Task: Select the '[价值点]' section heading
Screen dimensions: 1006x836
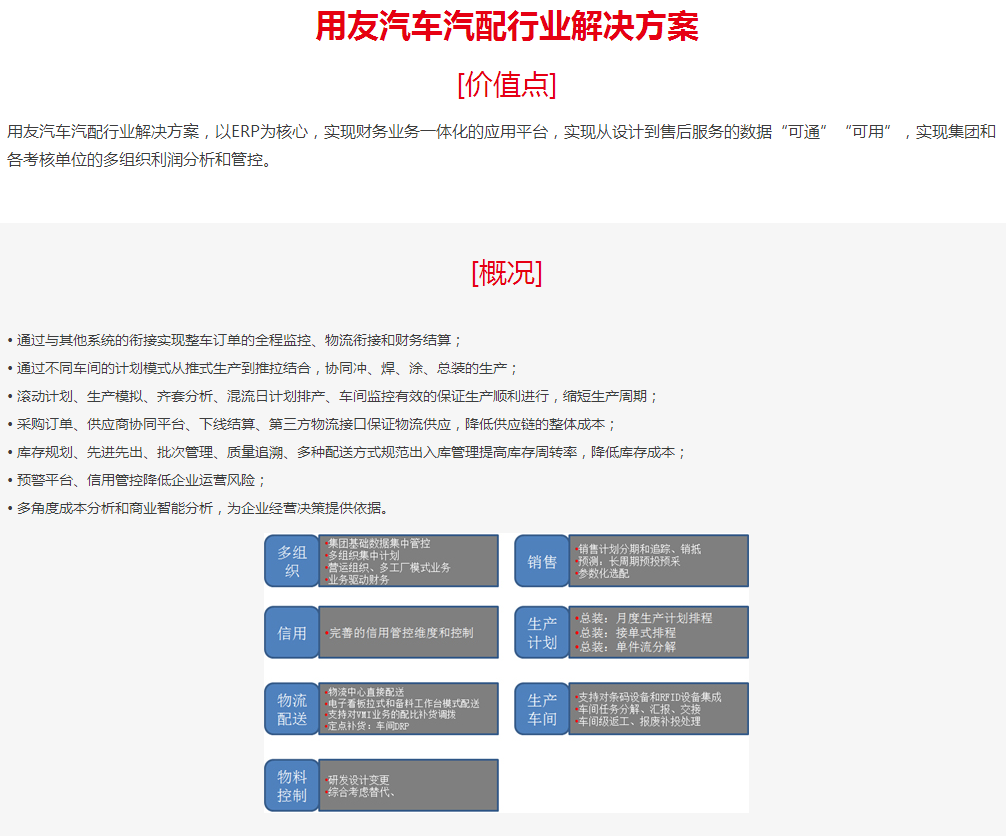Action: point(507,85)
